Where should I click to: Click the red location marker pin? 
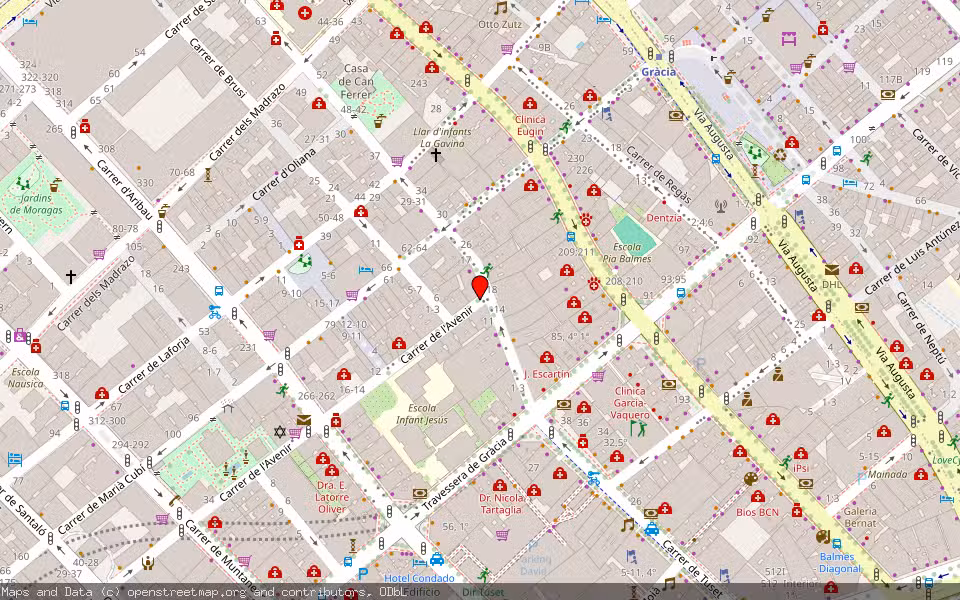479,287
